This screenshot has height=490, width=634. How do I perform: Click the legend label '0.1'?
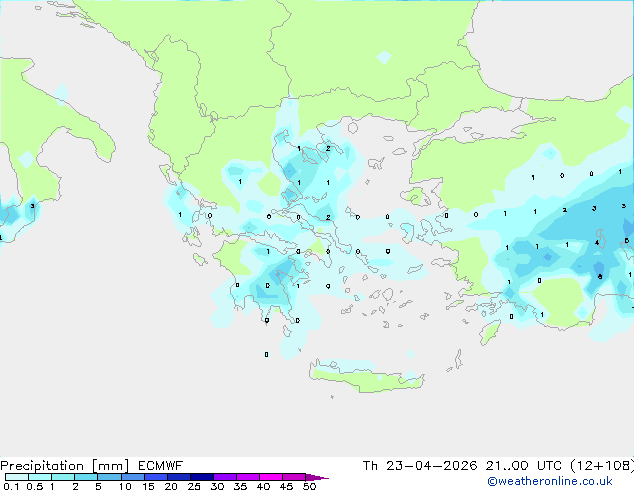pos(11,486)
